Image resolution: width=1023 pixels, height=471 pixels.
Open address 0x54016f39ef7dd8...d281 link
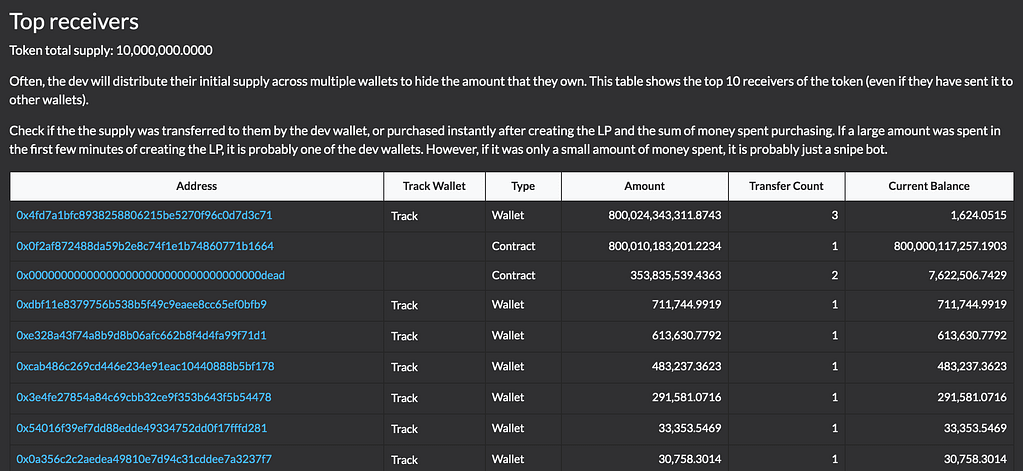click(142, 429)
